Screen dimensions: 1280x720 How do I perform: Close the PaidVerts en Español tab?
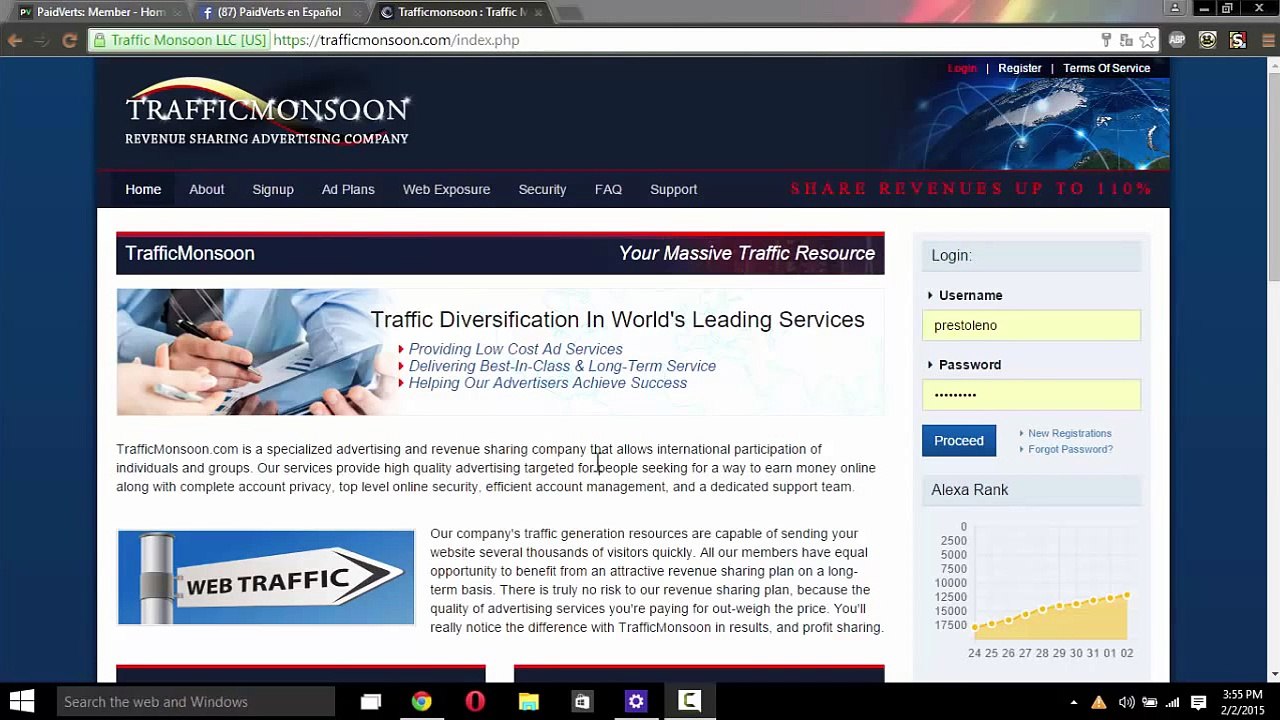coord(358,13)
